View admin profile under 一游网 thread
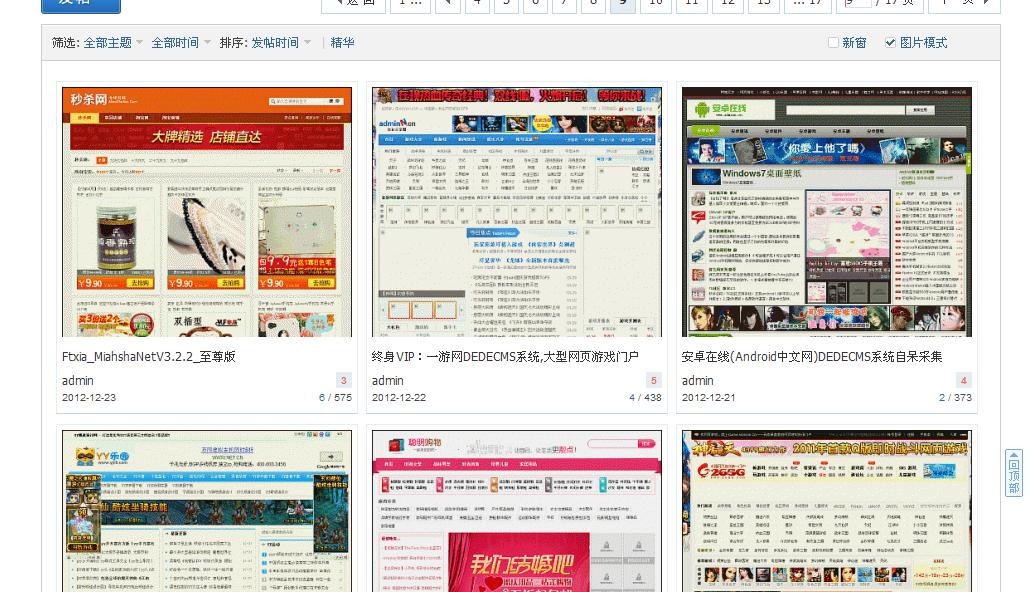1034x592 pixels. tap(388, 381)
